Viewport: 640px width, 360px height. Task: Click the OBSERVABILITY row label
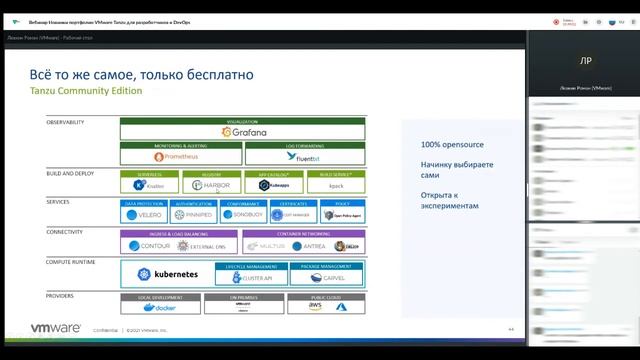(65, 122)
